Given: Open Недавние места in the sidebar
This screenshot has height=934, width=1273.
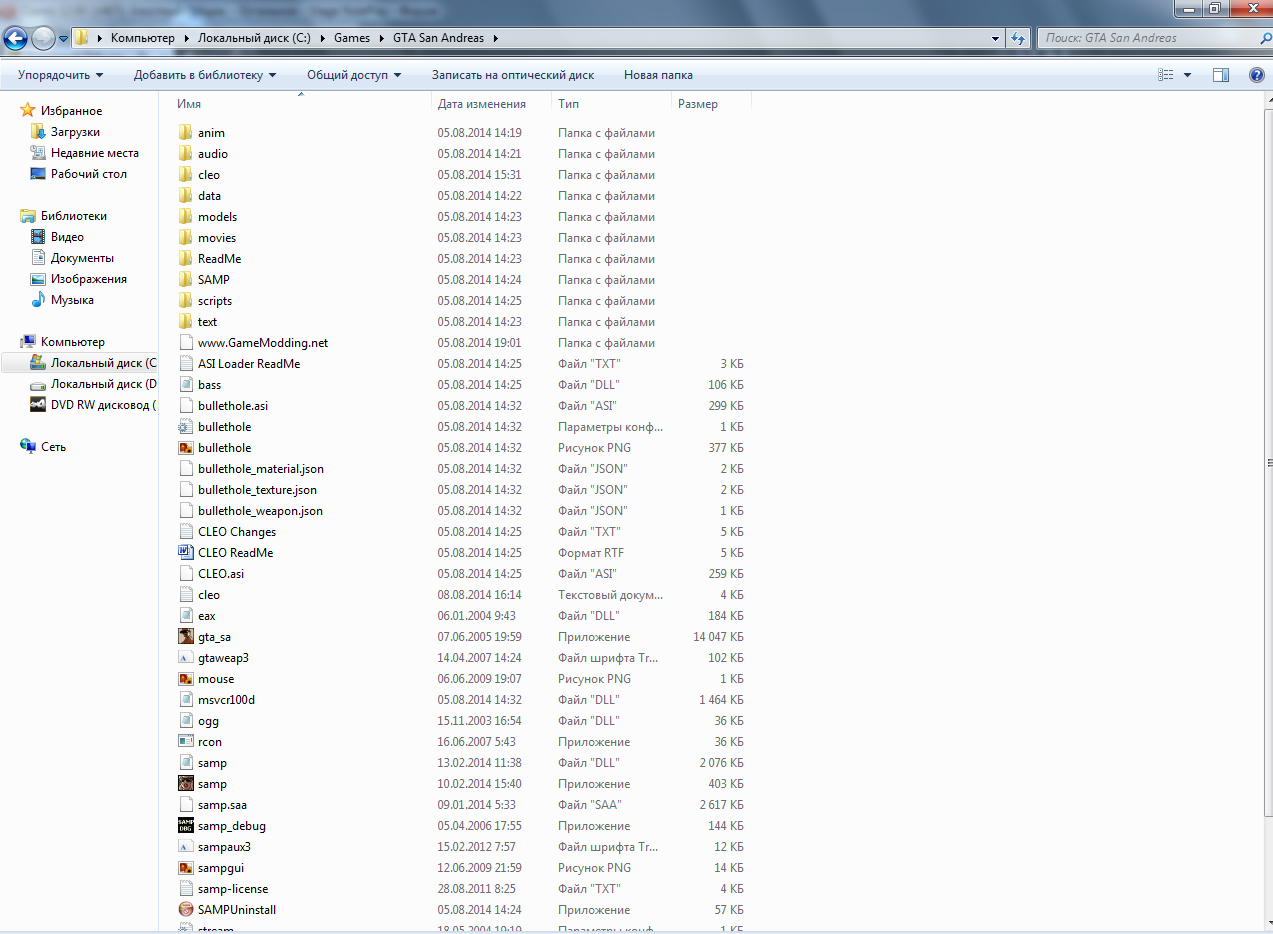Looking at the screenshot, I should pos(95,153).
